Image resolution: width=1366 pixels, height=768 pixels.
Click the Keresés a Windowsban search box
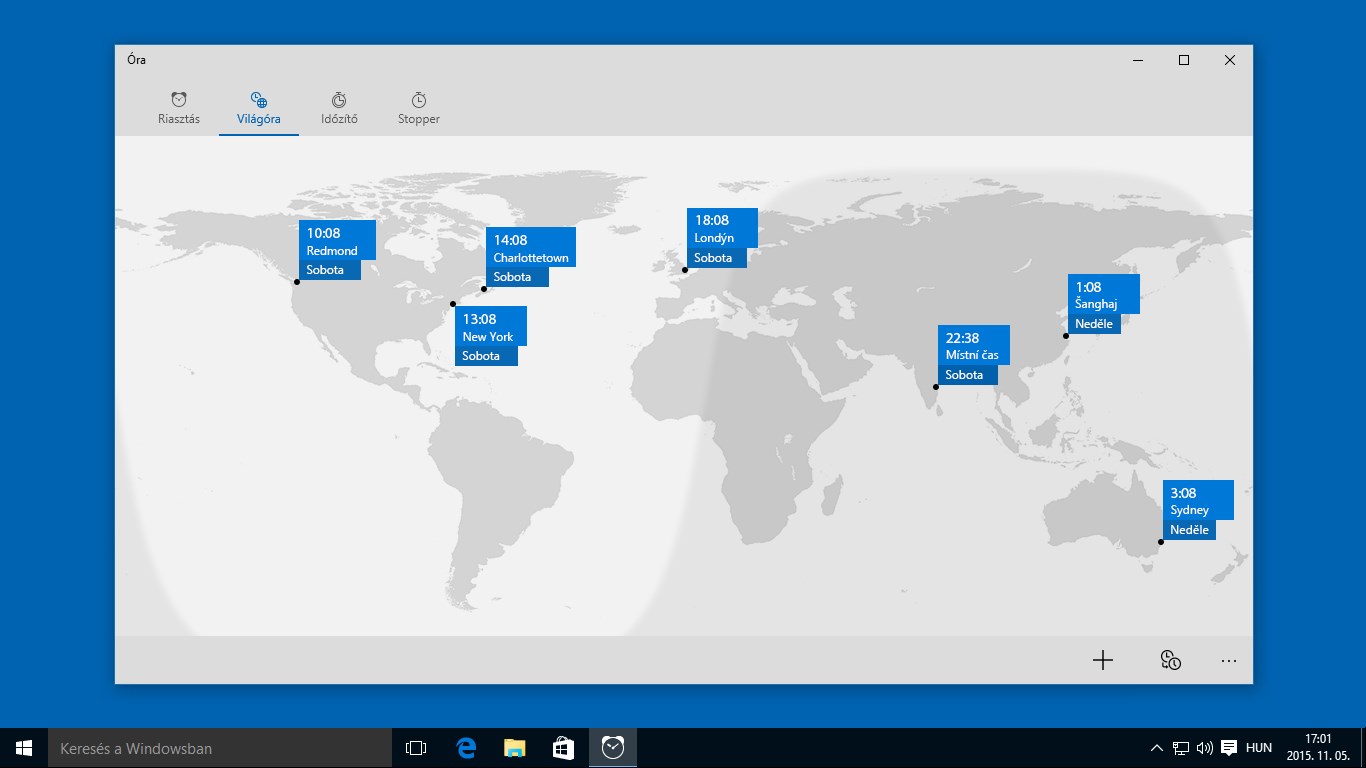pyautogui.click(x=220, y=748)
